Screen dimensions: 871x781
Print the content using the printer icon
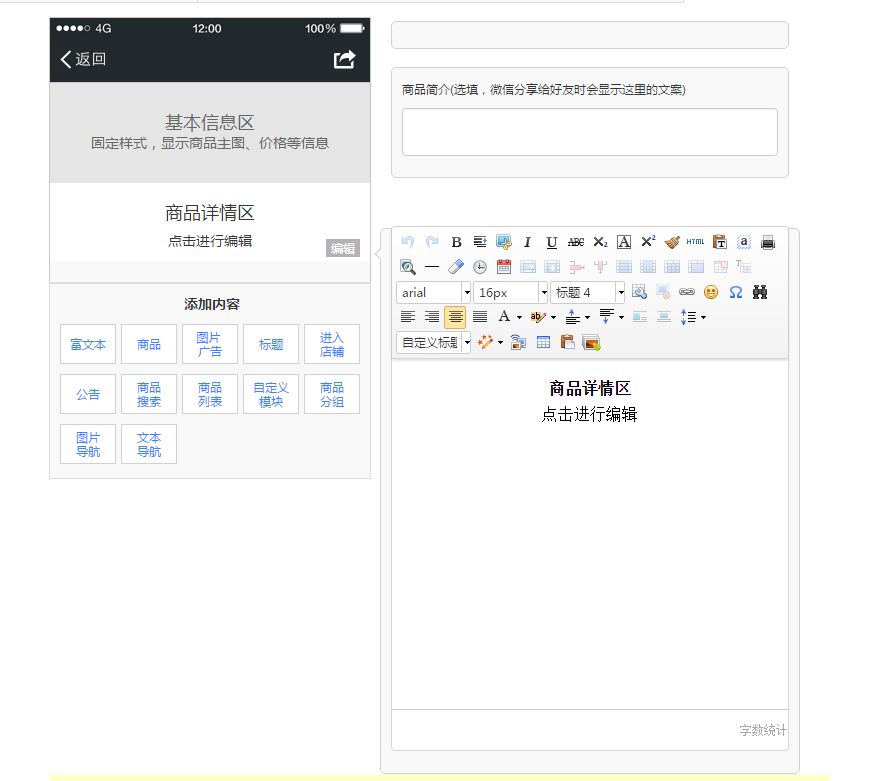pos(767,241)
